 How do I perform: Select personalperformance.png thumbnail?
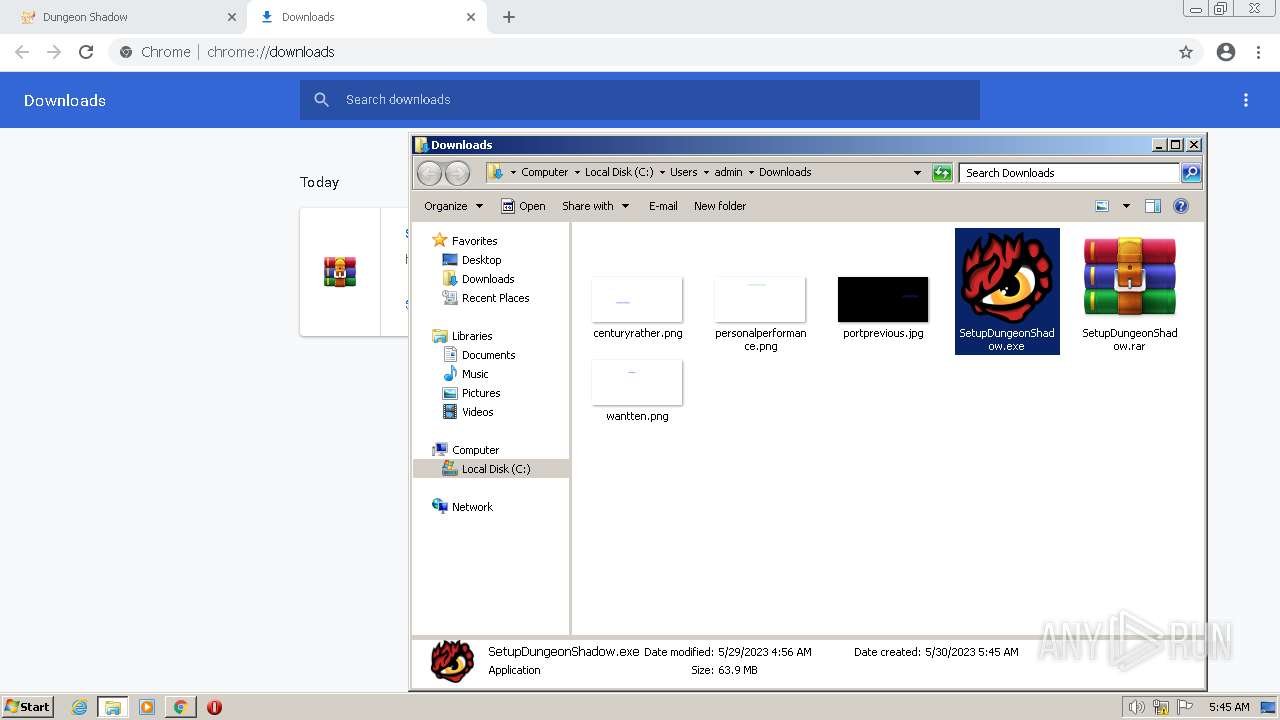(x=760, y=300)
